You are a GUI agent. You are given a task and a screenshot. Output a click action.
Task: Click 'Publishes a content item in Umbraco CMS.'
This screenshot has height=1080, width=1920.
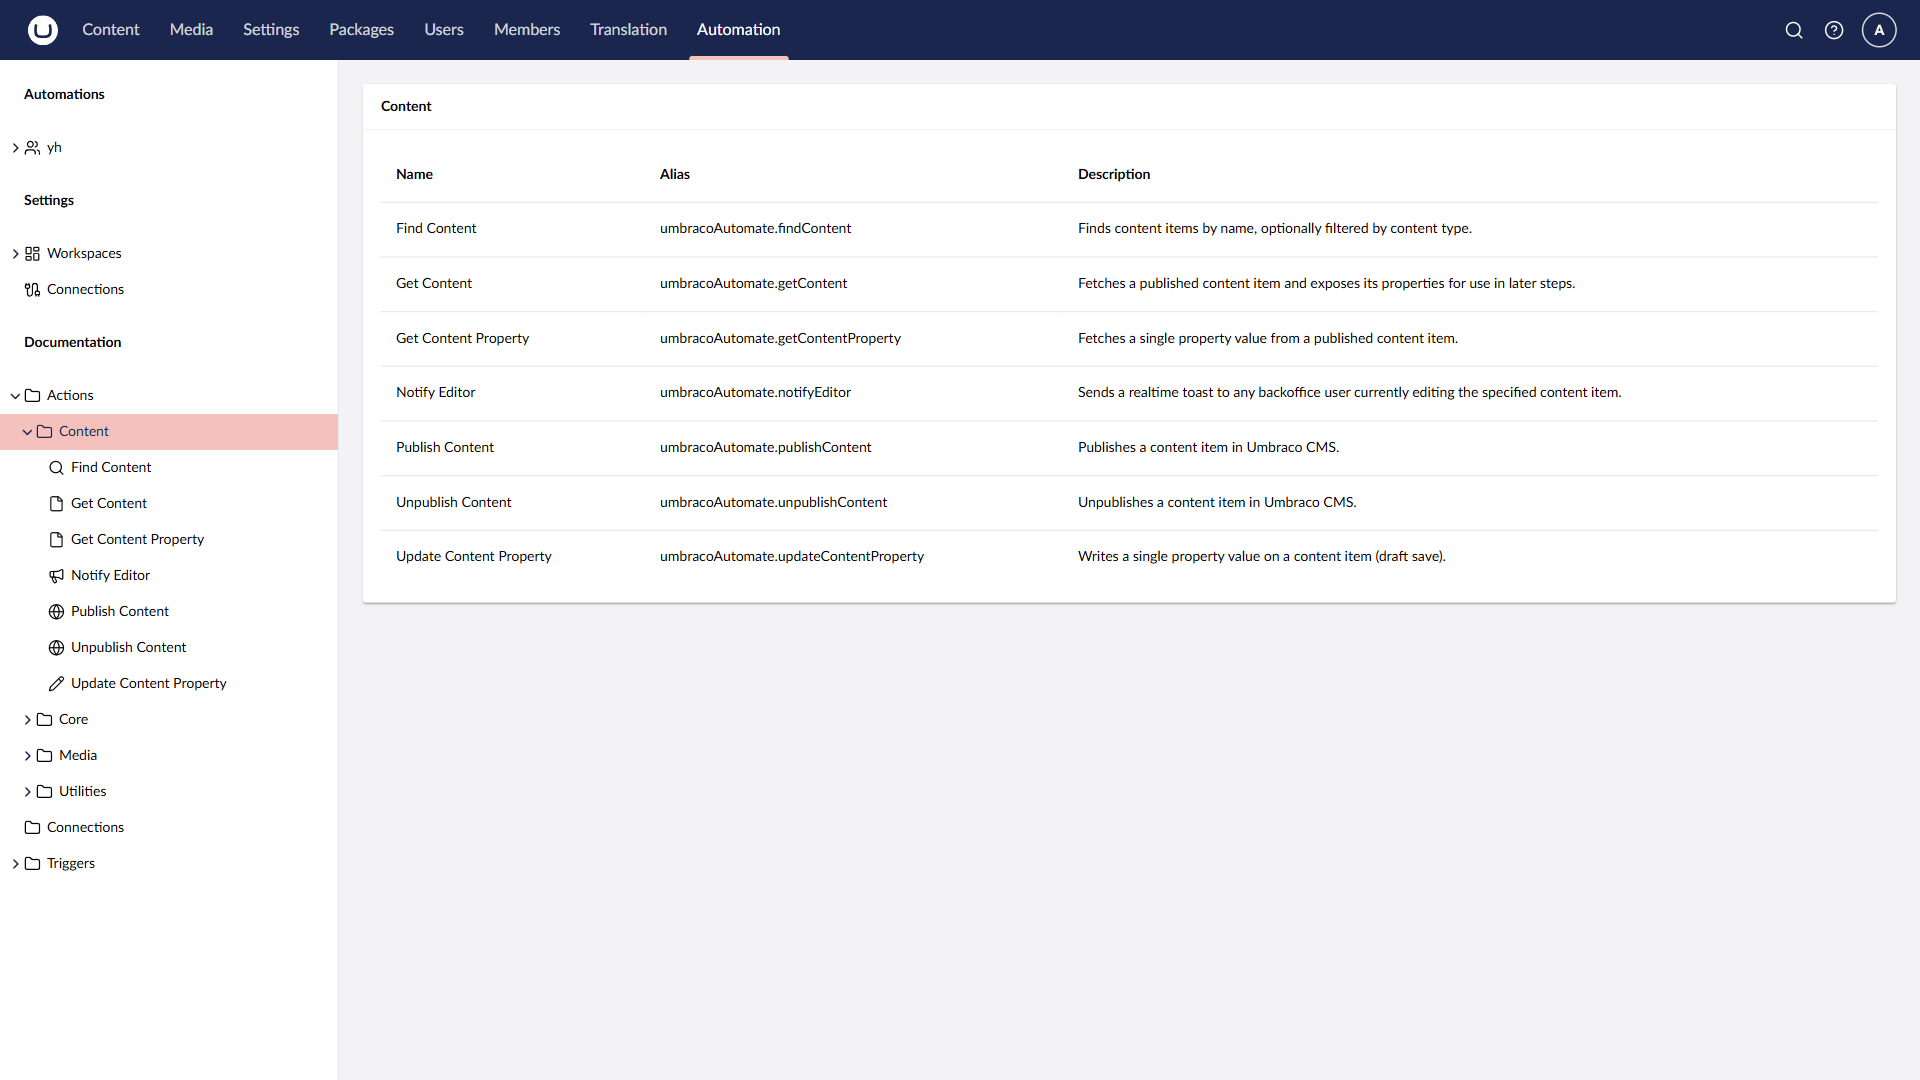(x=1208, y=448)
